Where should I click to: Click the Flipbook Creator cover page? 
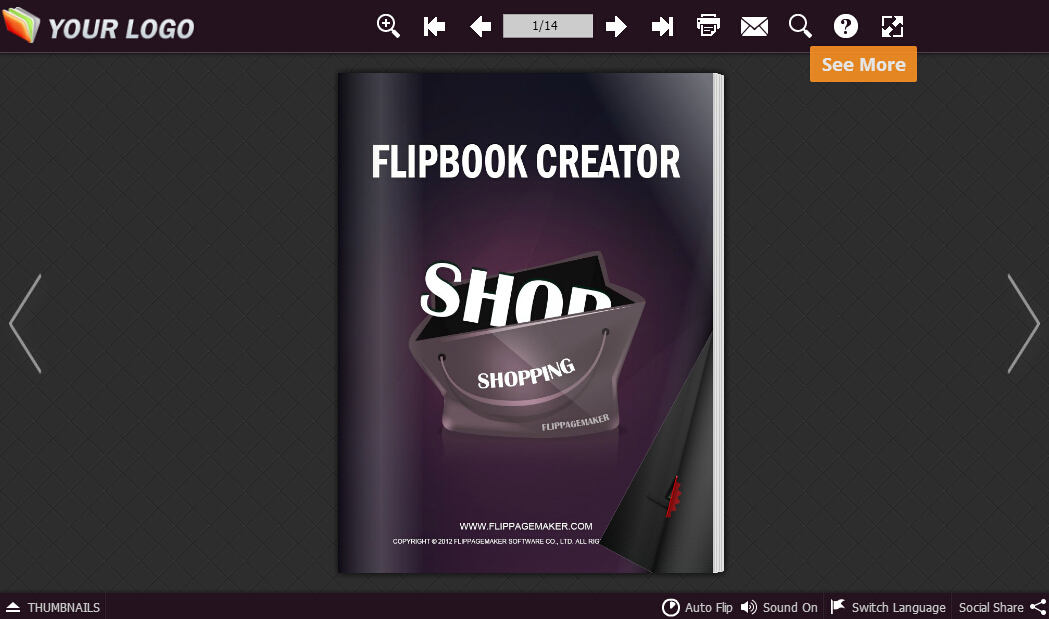pyautogui.click(x=526, y=321)
